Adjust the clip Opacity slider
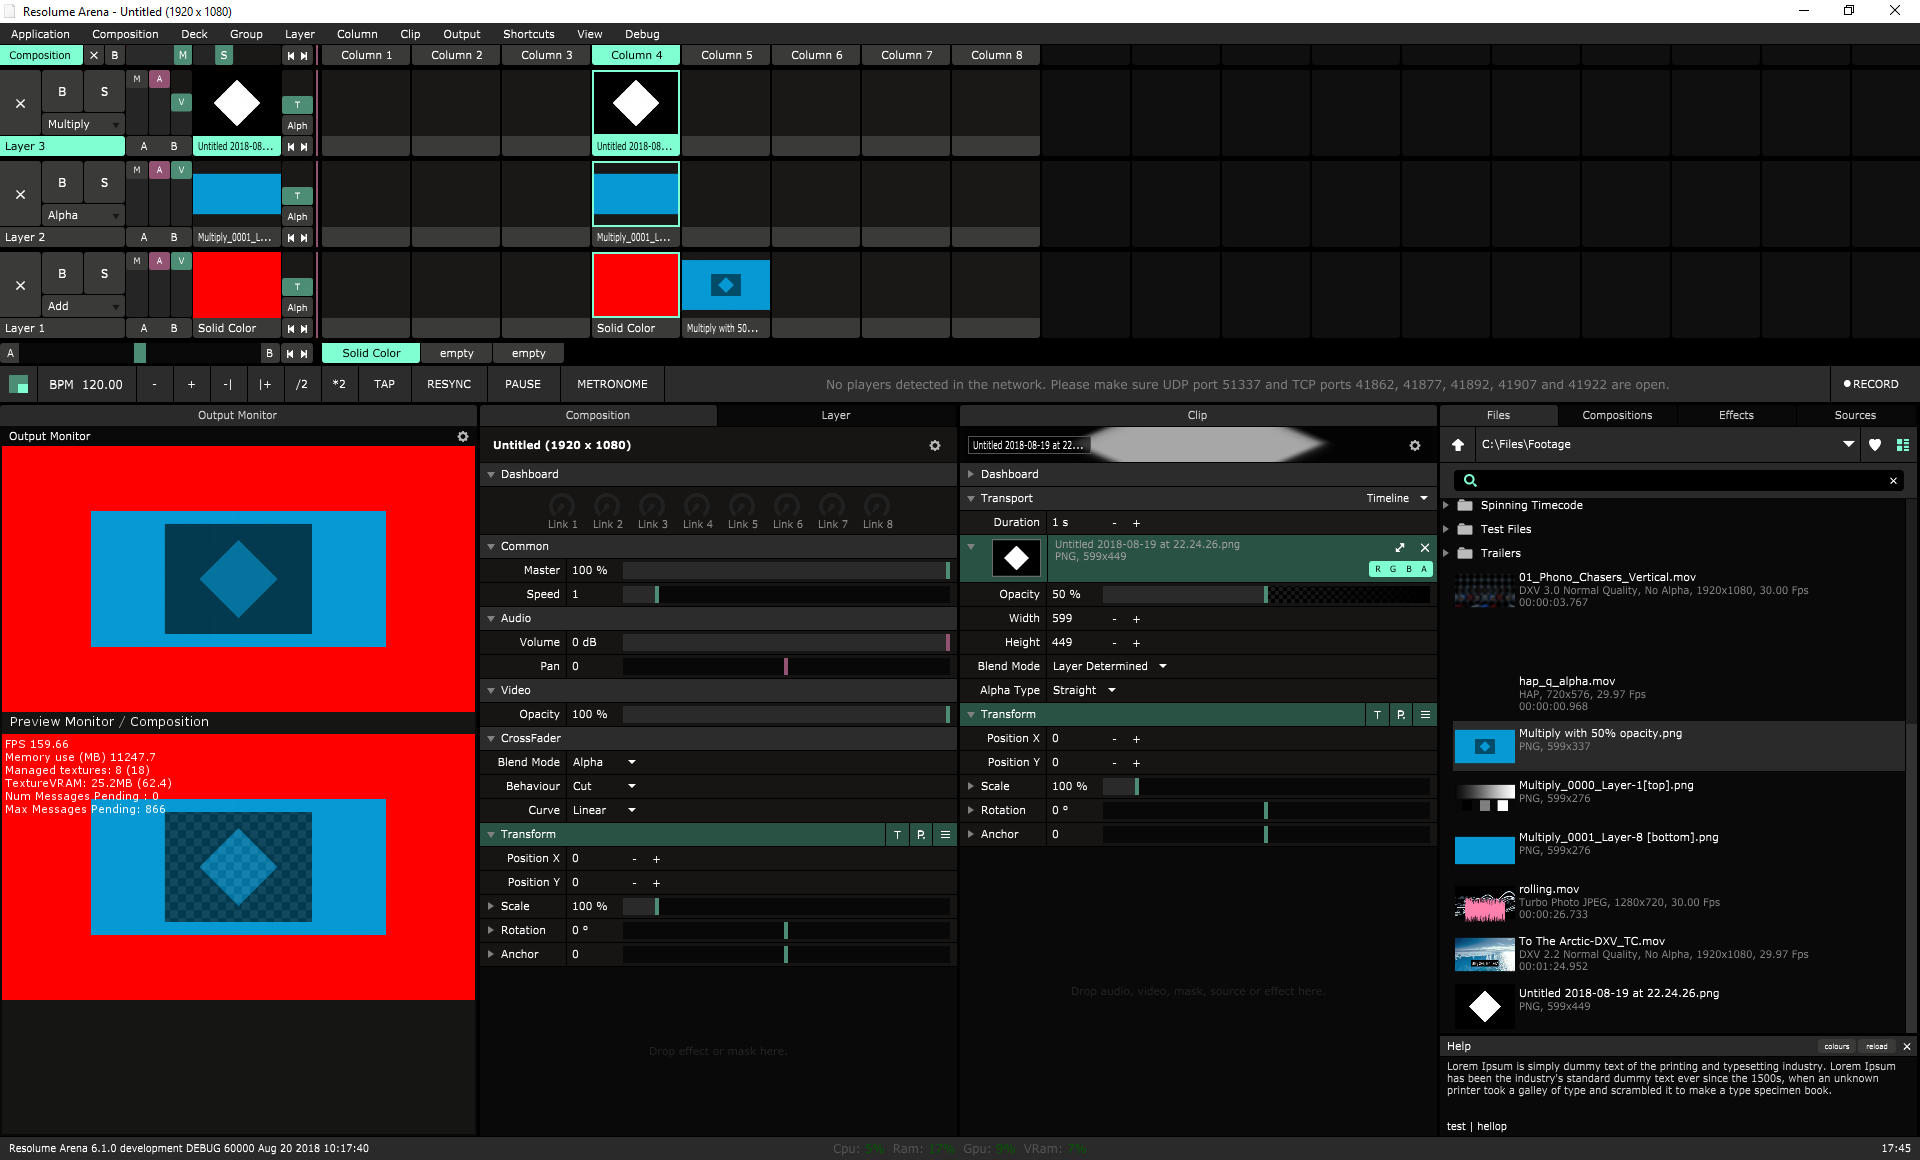 pos(1265,594)
